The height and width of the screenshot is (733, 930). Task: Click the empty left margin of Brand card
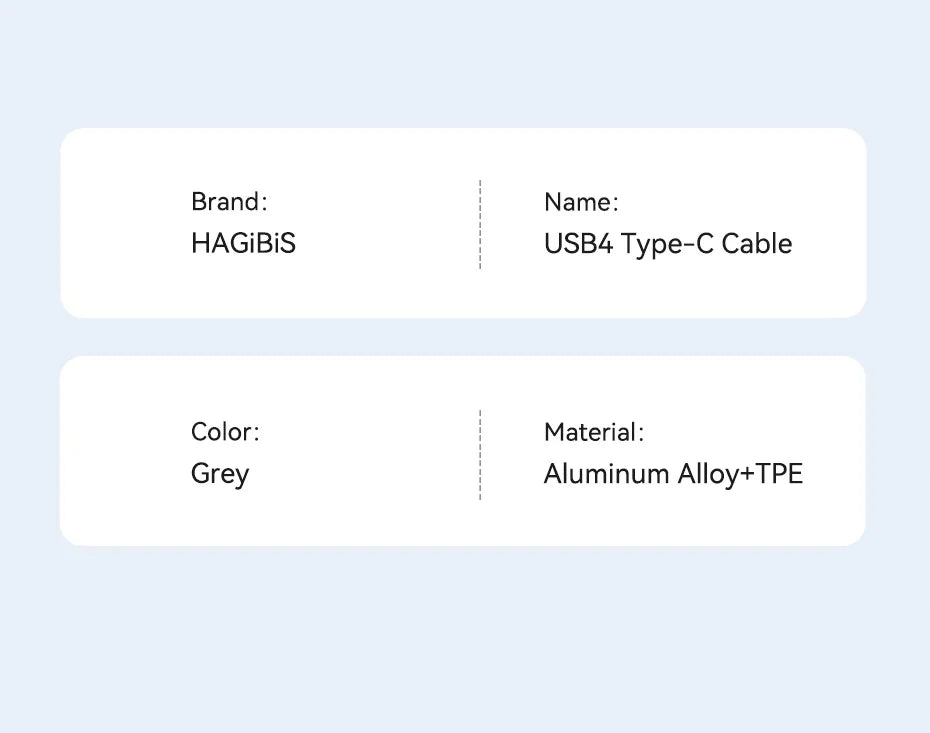point(120,223)
